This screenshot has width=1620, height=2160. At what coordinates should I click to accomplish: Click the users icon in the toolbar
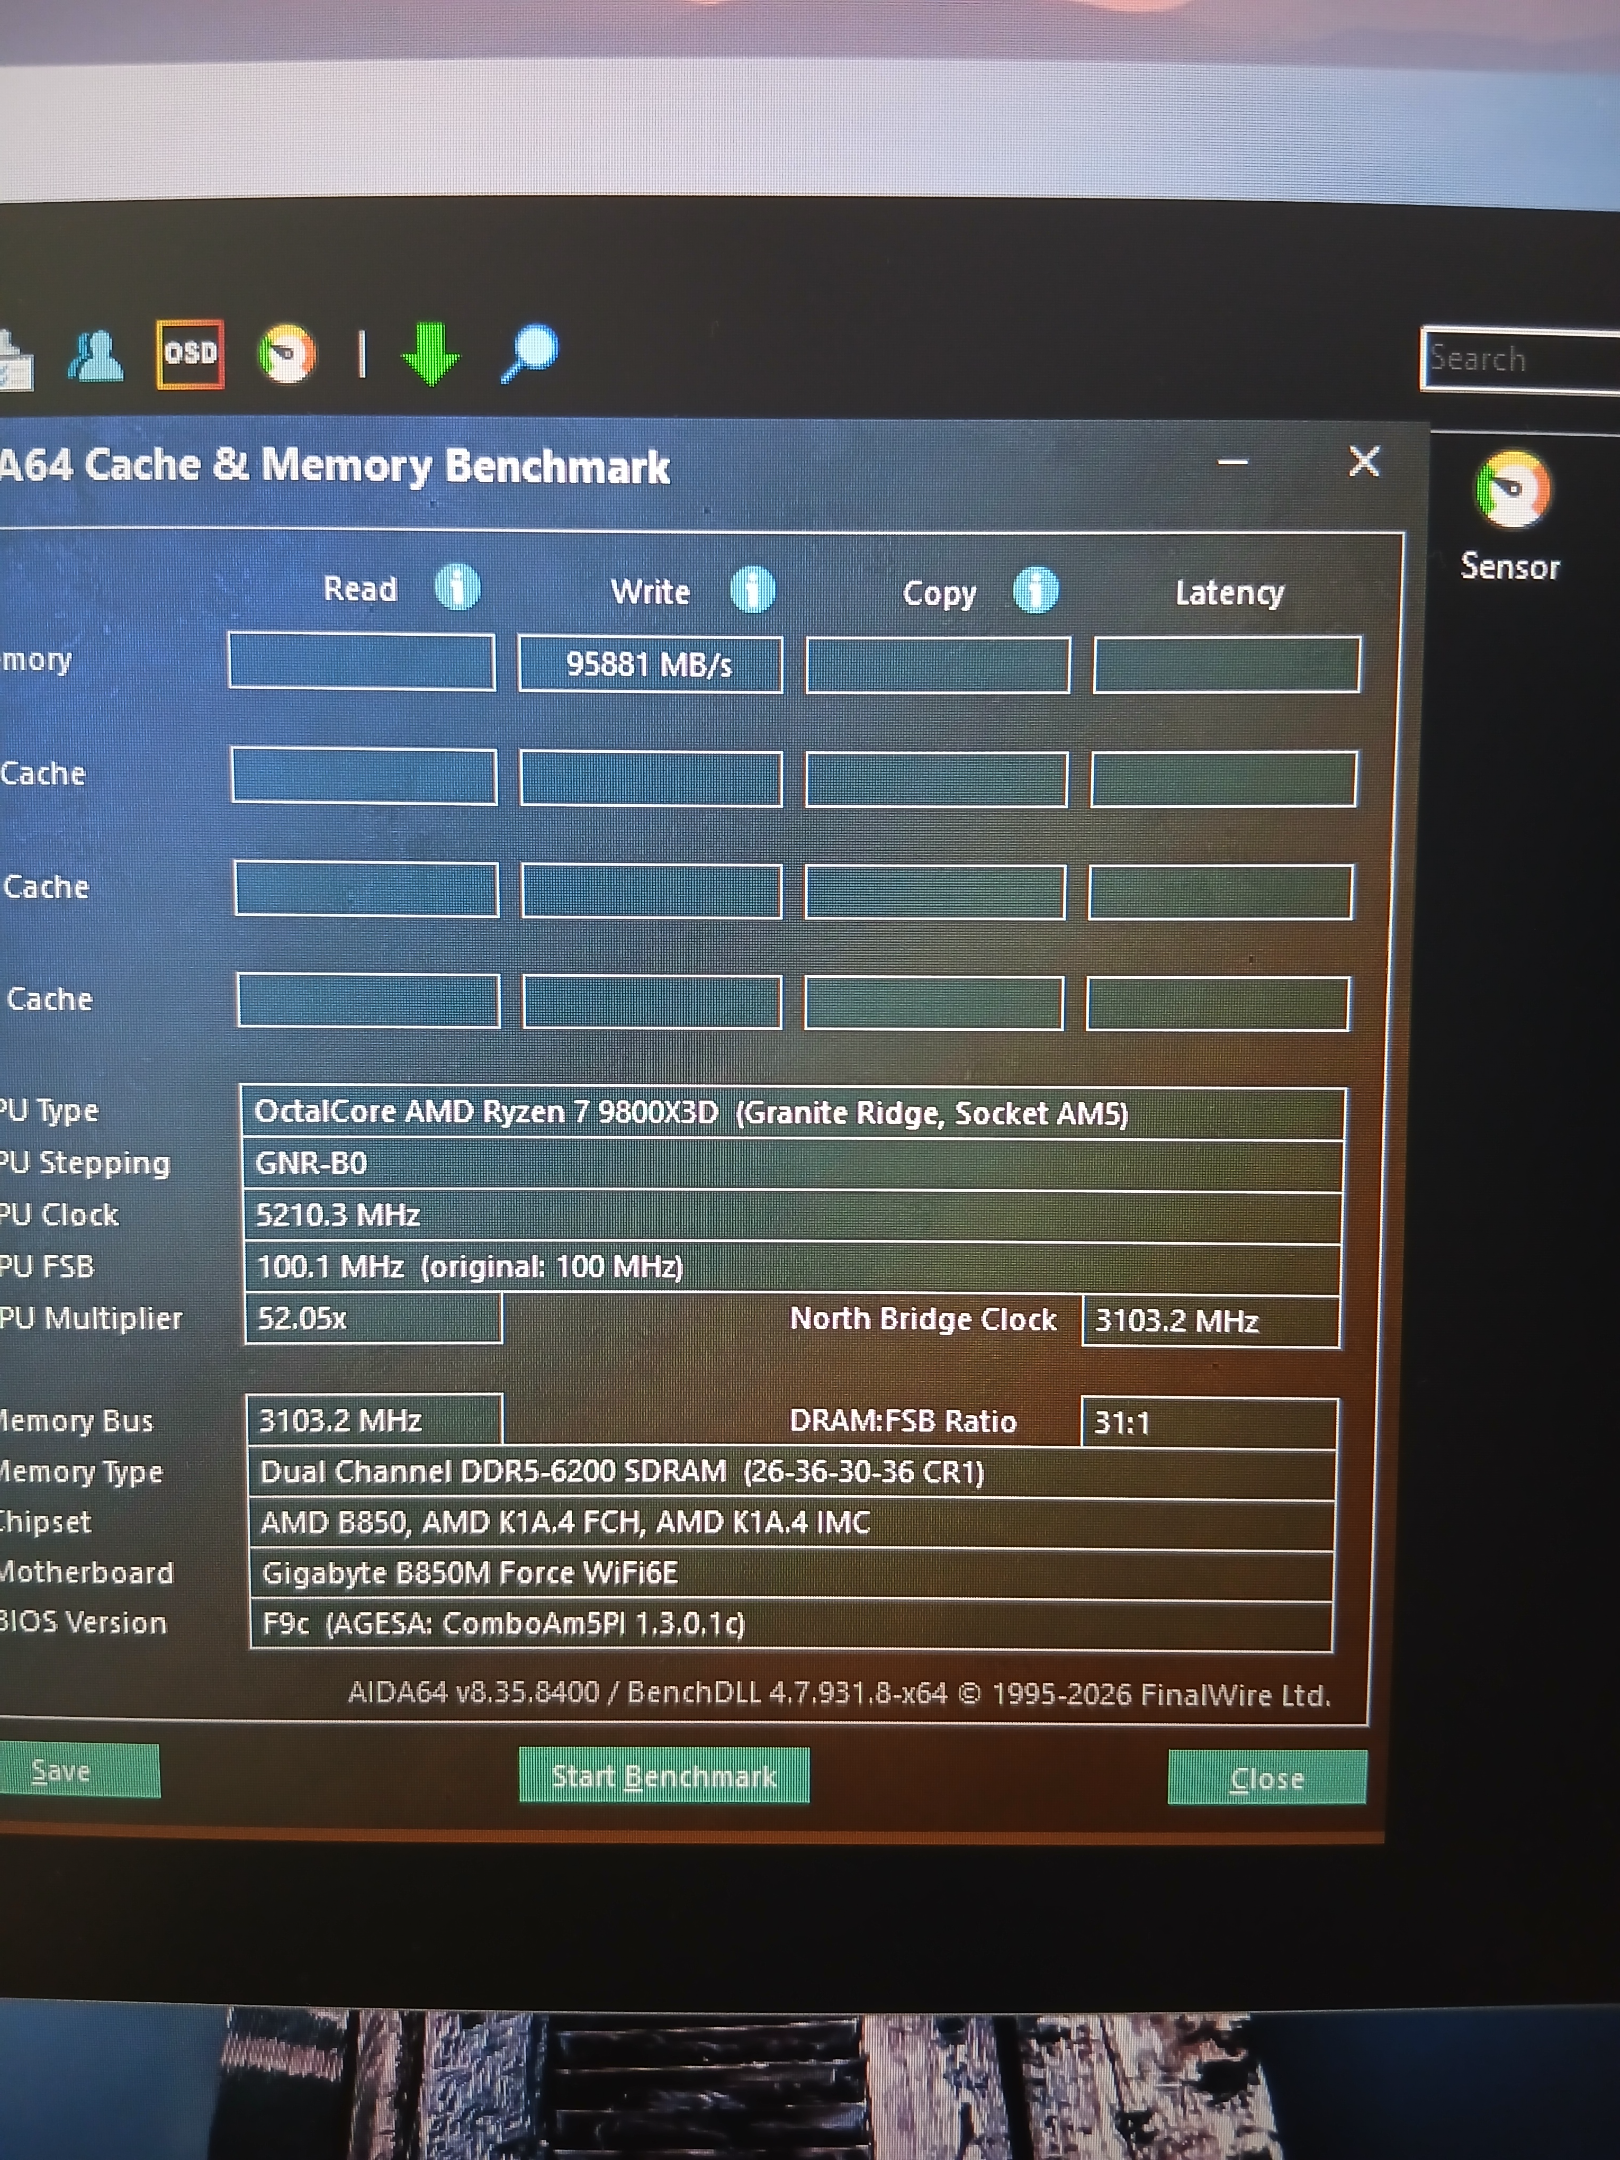(95, 356)
